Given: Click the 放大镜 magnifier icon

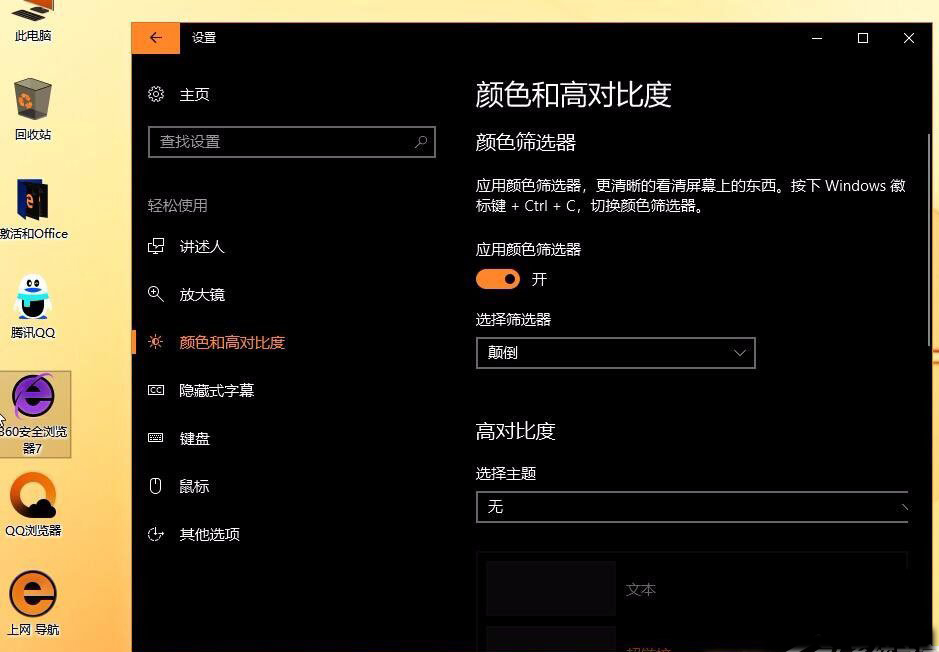Looking at the screenshot, I should (x=157, y=294).
